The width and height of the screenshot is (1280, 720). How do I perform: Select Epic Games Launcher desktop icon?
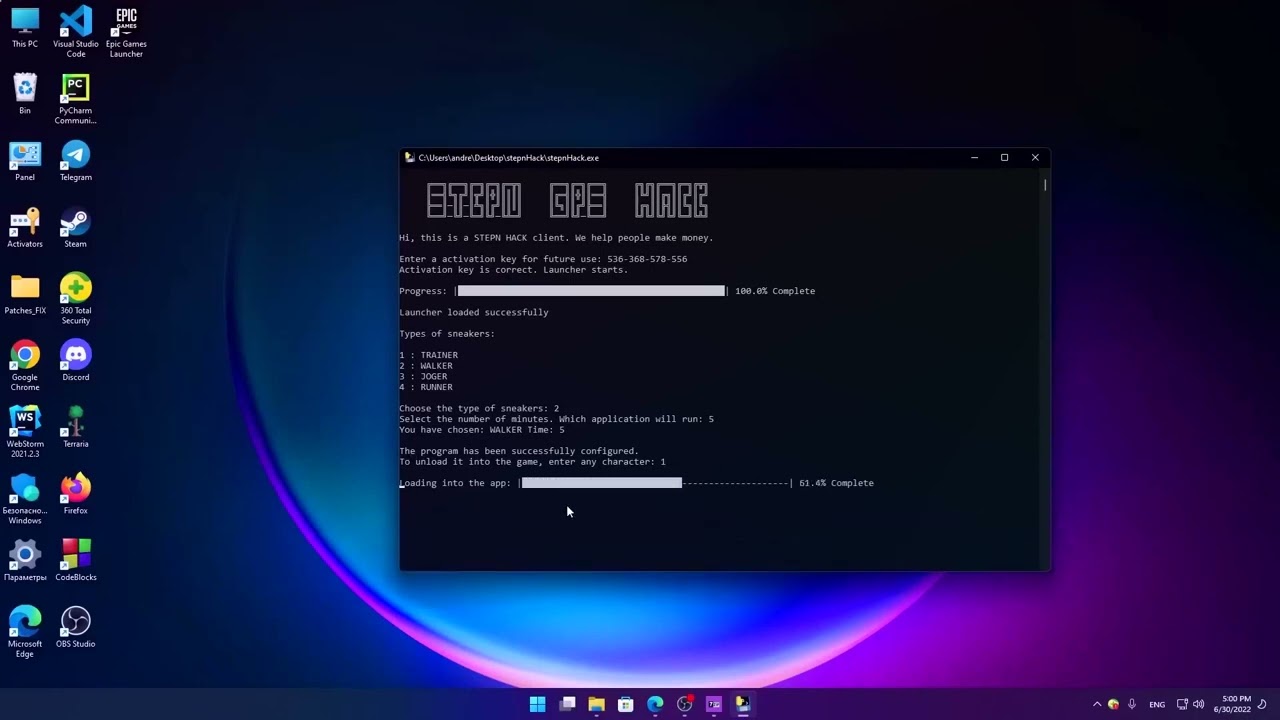click(126, 32)
